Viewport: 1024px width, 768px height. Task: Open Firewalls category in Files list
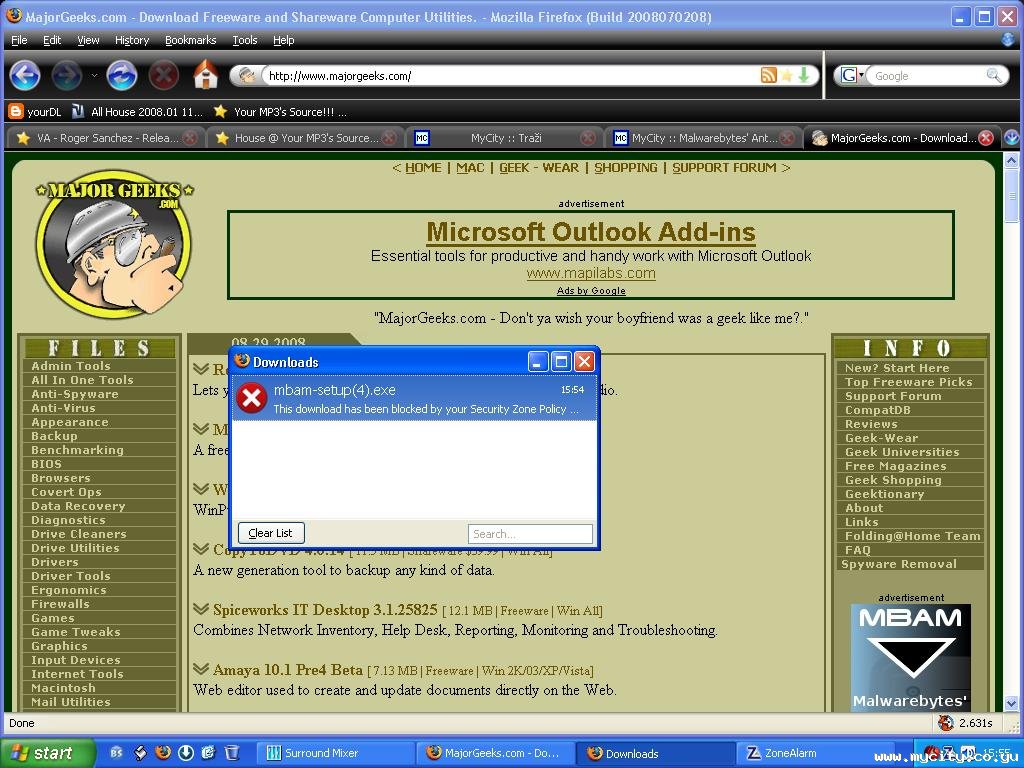60,604
